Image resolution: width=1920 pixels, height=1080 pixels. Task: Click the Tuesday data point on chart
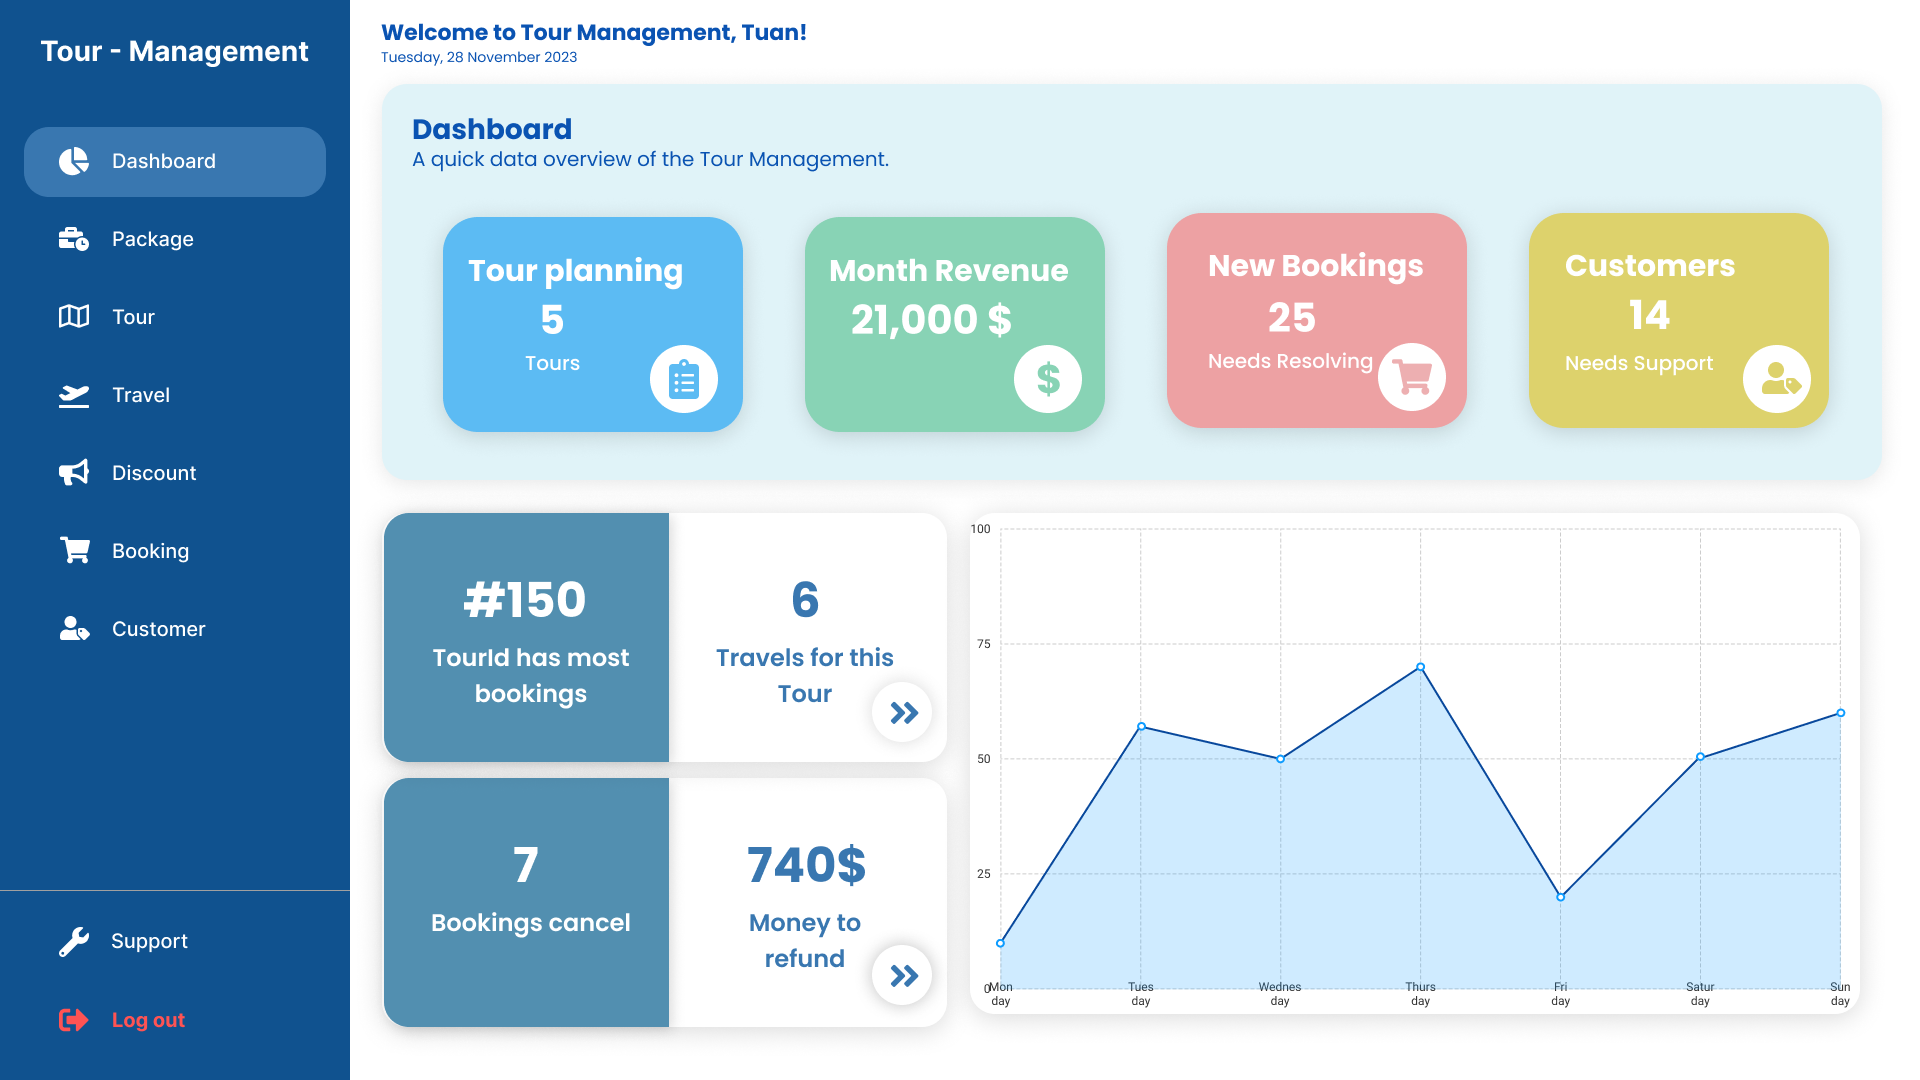pos(1141,727)
